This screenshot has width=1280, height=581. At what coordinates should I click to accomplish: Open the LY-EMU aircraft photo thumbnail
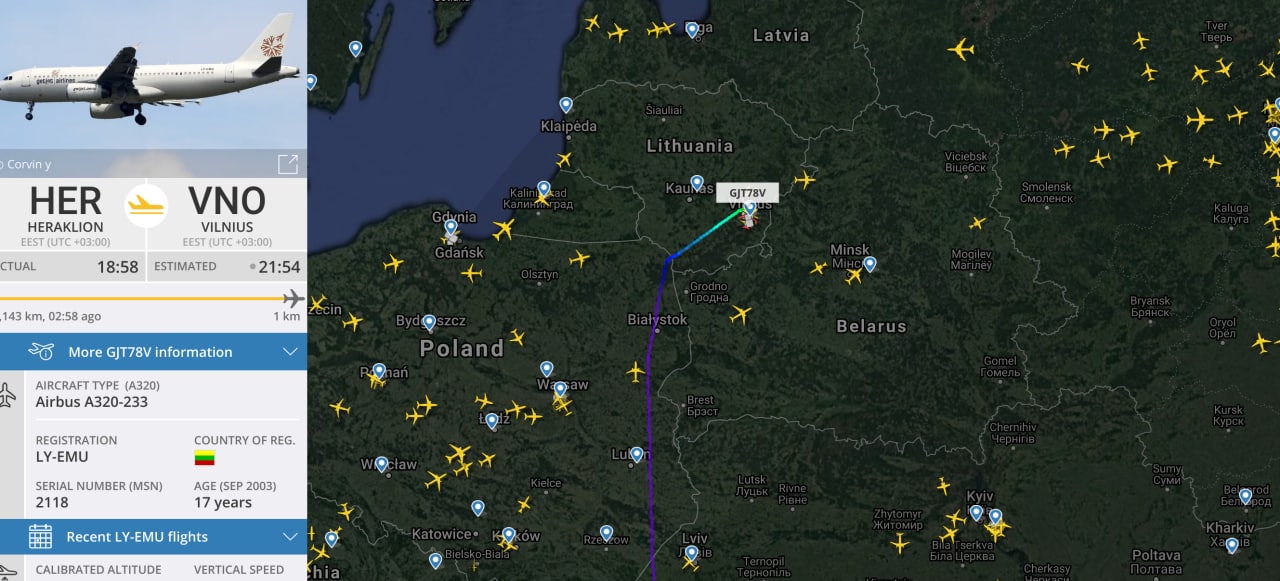(153, 75)
